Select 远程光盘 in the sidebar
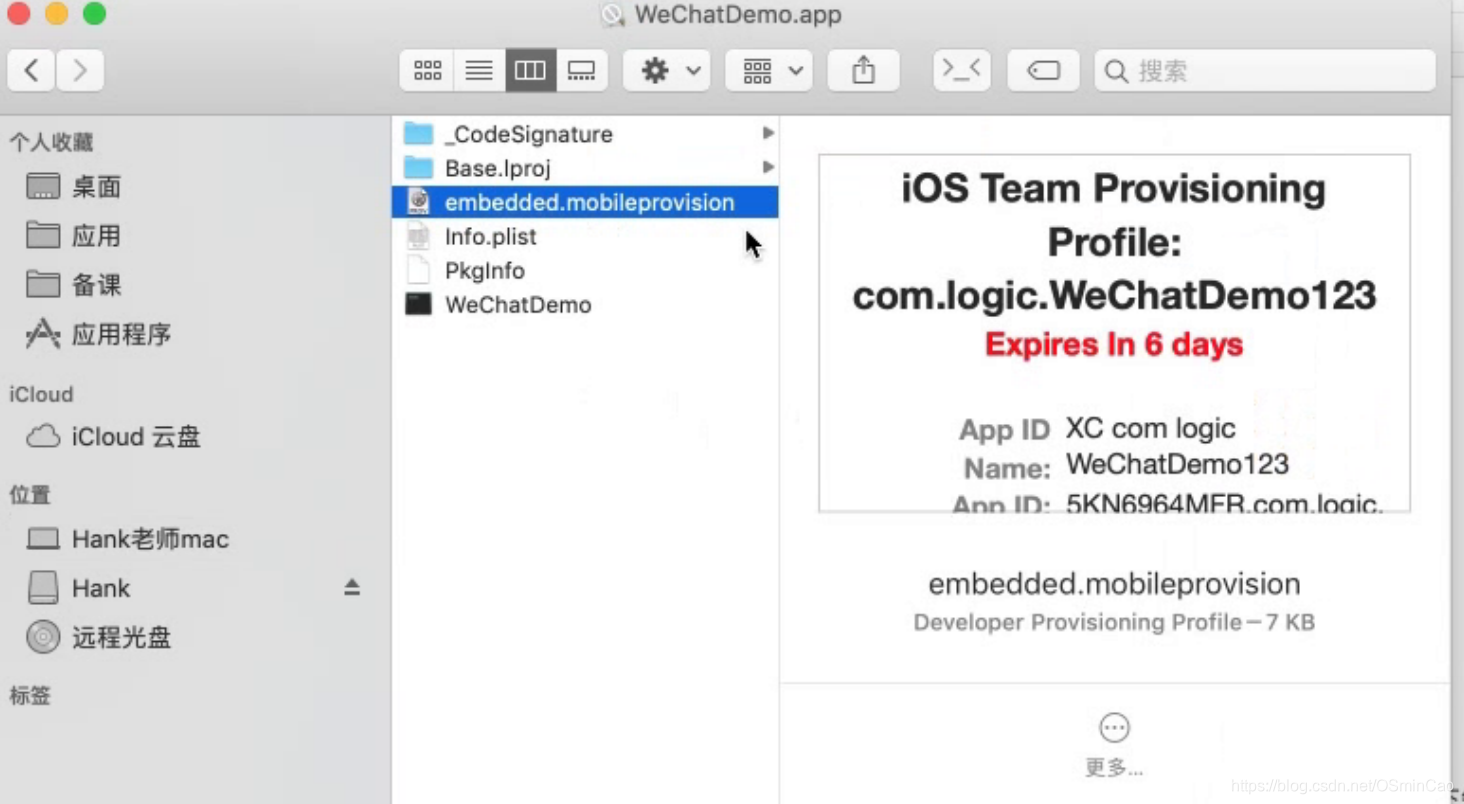This screenshot has width=1464, height=804. tap(121, 637)
